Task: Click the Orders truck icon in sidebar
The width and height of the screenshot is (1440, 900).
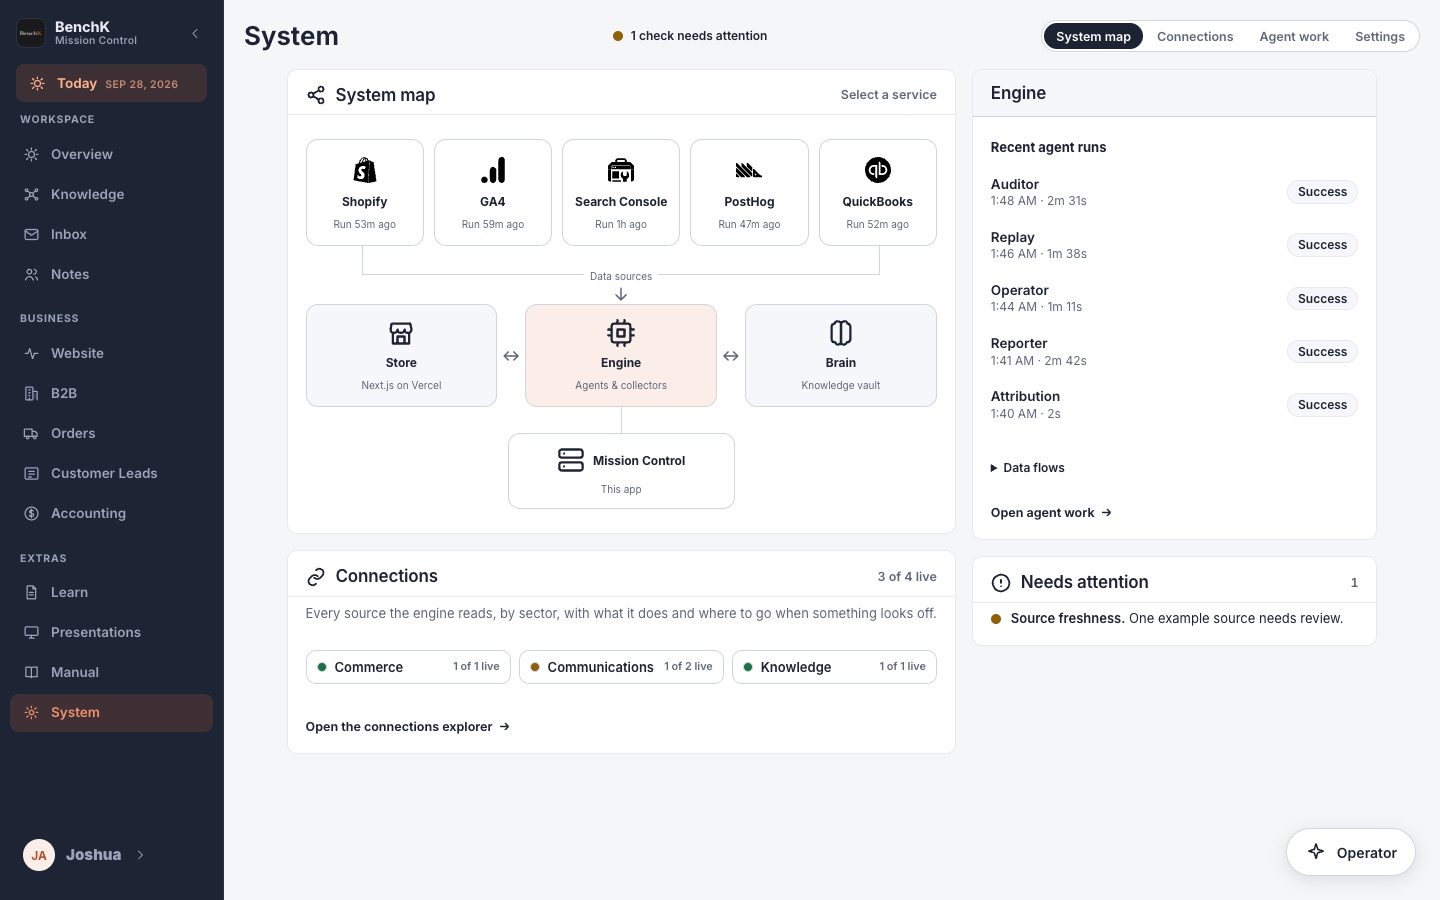Action: coord(32,434)
